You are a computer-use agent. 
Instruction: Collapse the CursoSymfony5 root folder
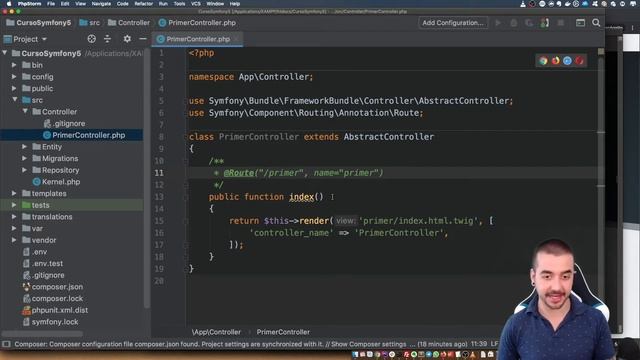point(5,53)
